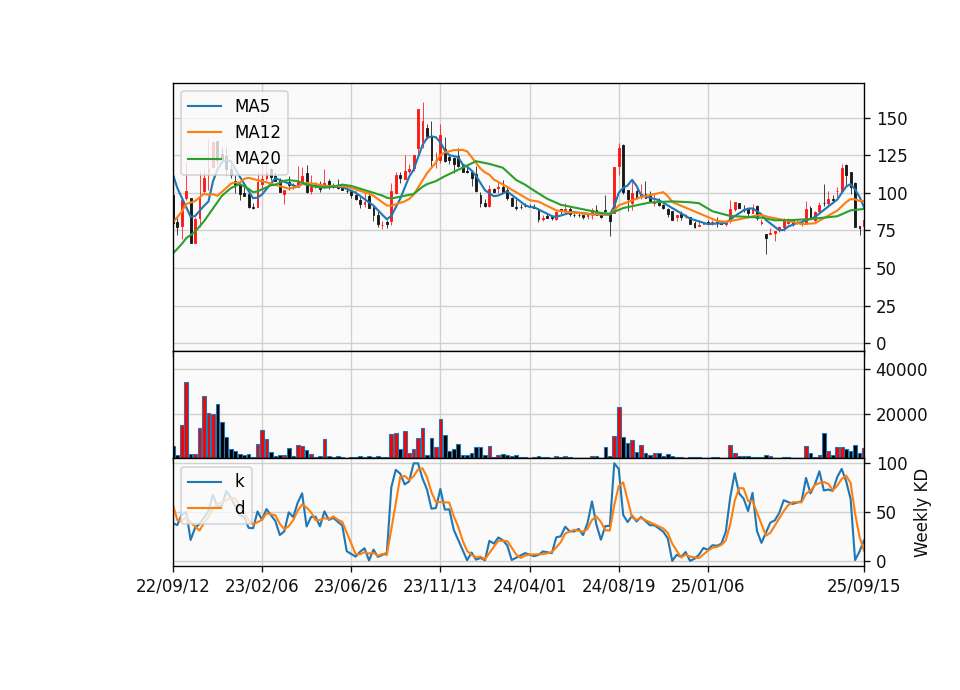Click the 40000 volume axis tick
The height and width of the screenshot is (690, 960).
point(902,370)
